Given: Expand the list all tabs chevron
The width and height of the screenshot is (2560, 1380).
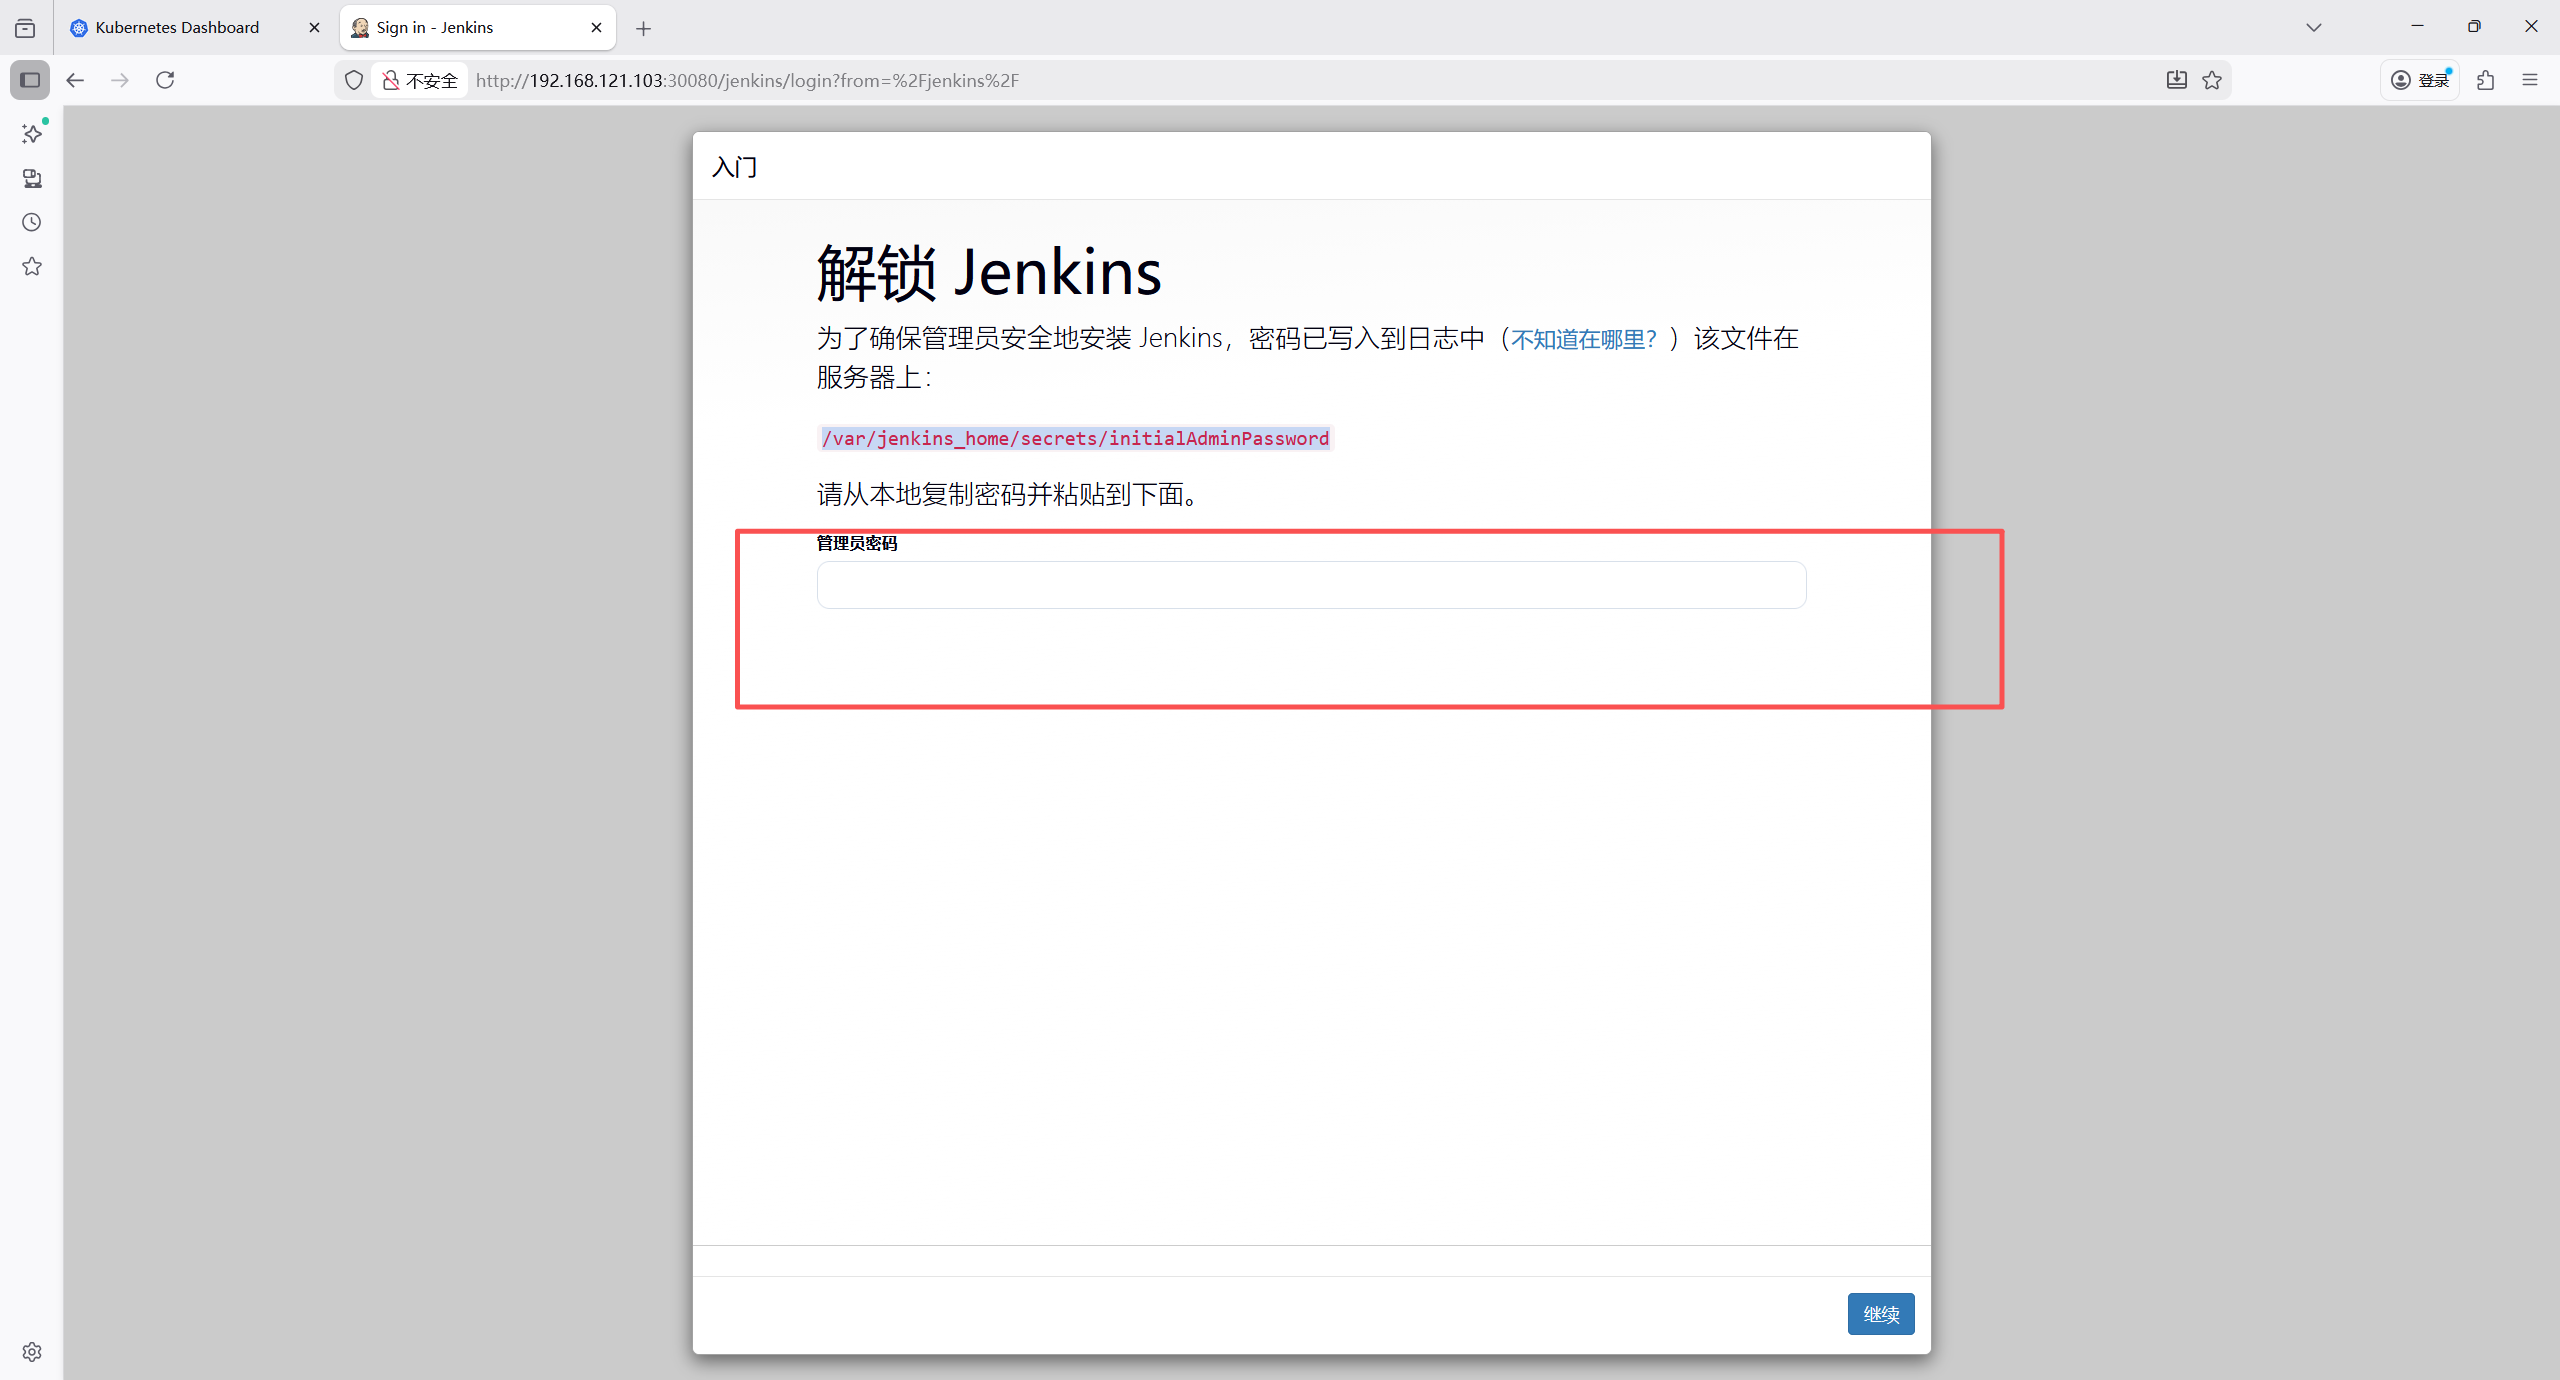Looking at the screenshot, I should coord(2314,28).
